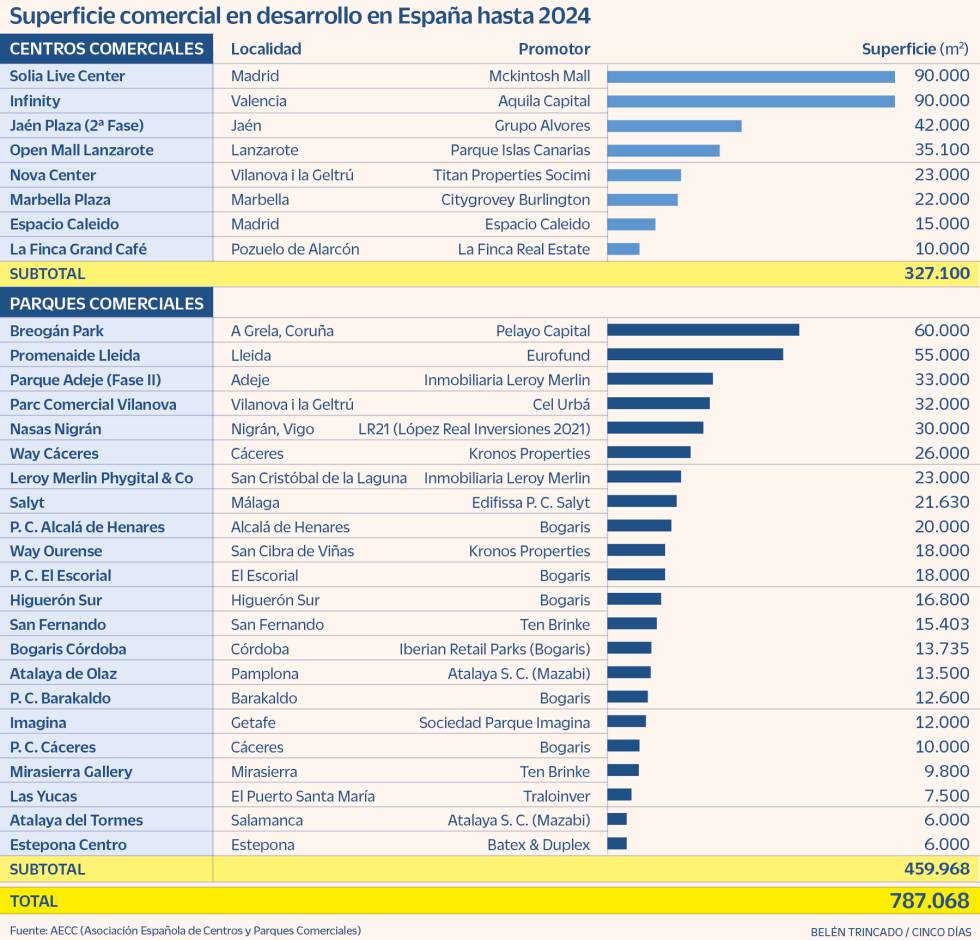
Task: Select the Fuente: AECC source note
Action: coord(186,931)
